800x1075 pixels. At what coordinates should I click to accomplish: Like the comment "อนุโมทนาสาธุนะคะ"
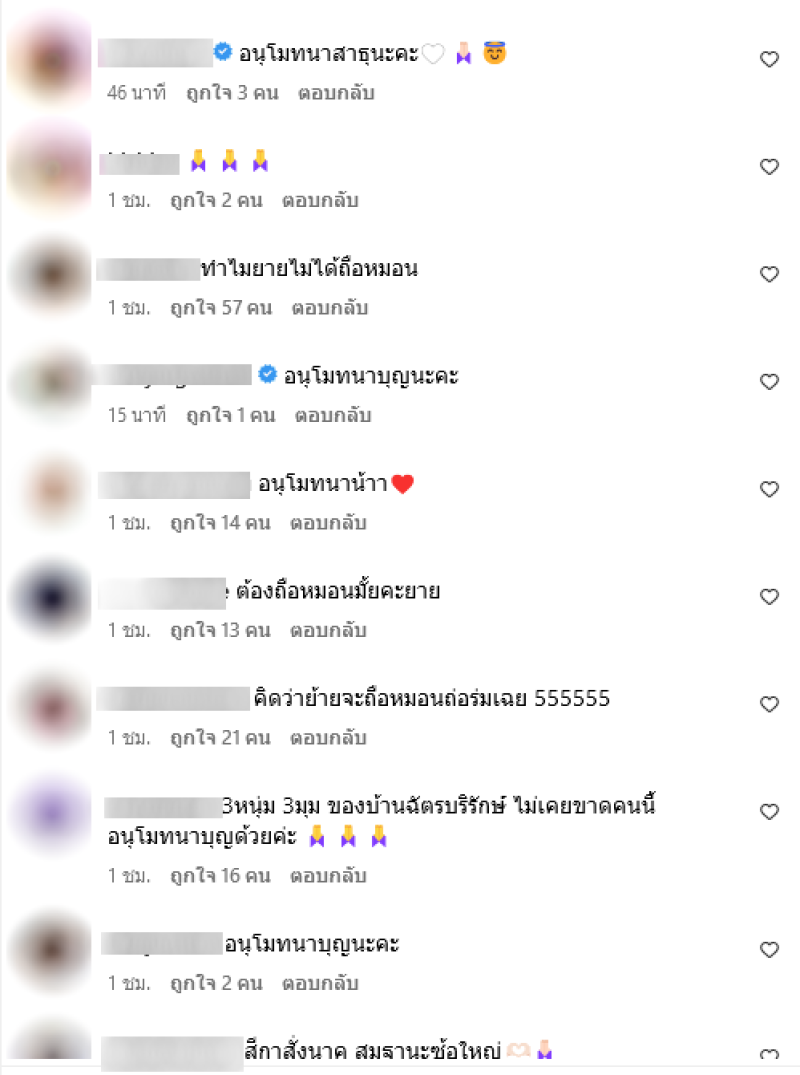769,60
